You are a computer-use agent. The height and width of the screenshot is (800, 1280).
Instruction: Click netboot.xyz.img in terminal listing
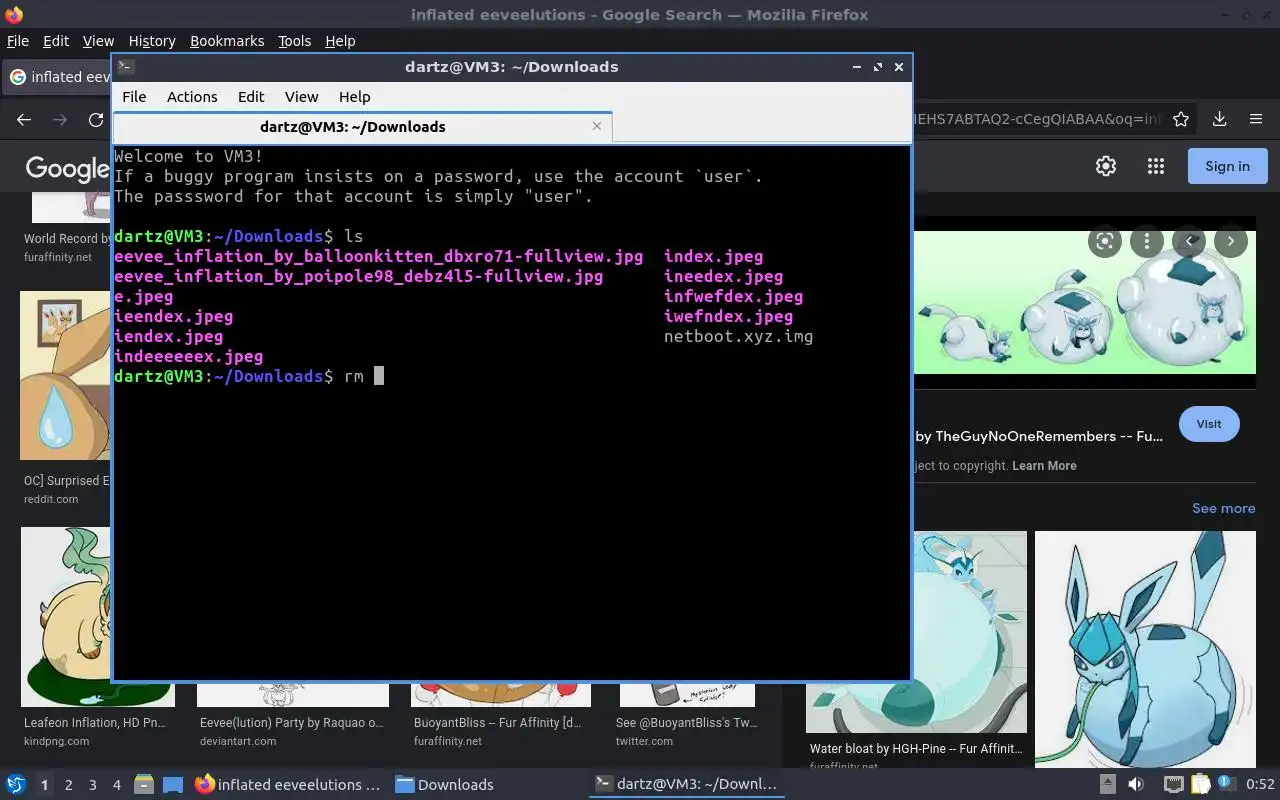point(738,336)
